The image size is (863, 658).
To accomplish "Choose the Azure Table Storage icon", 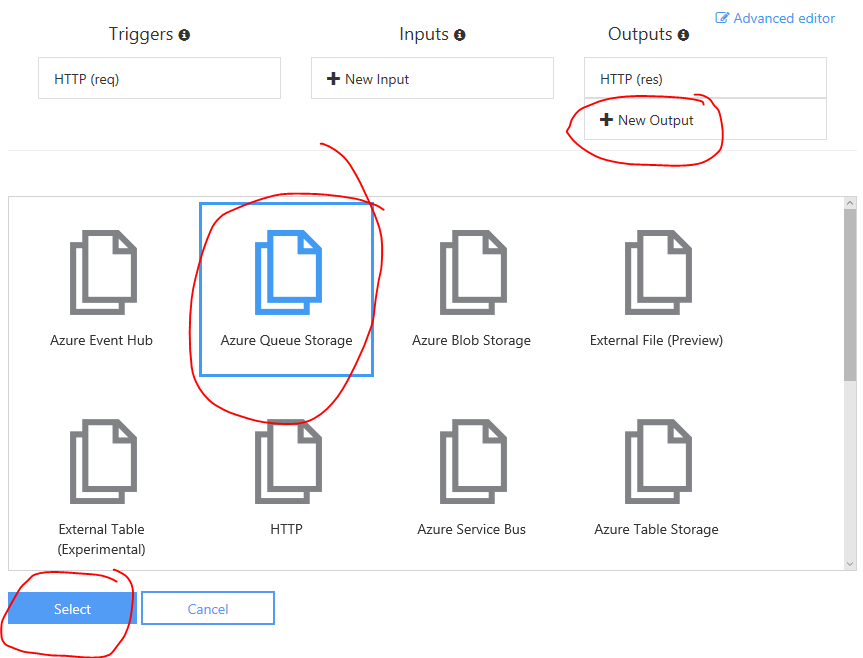I will pos(657,462).
